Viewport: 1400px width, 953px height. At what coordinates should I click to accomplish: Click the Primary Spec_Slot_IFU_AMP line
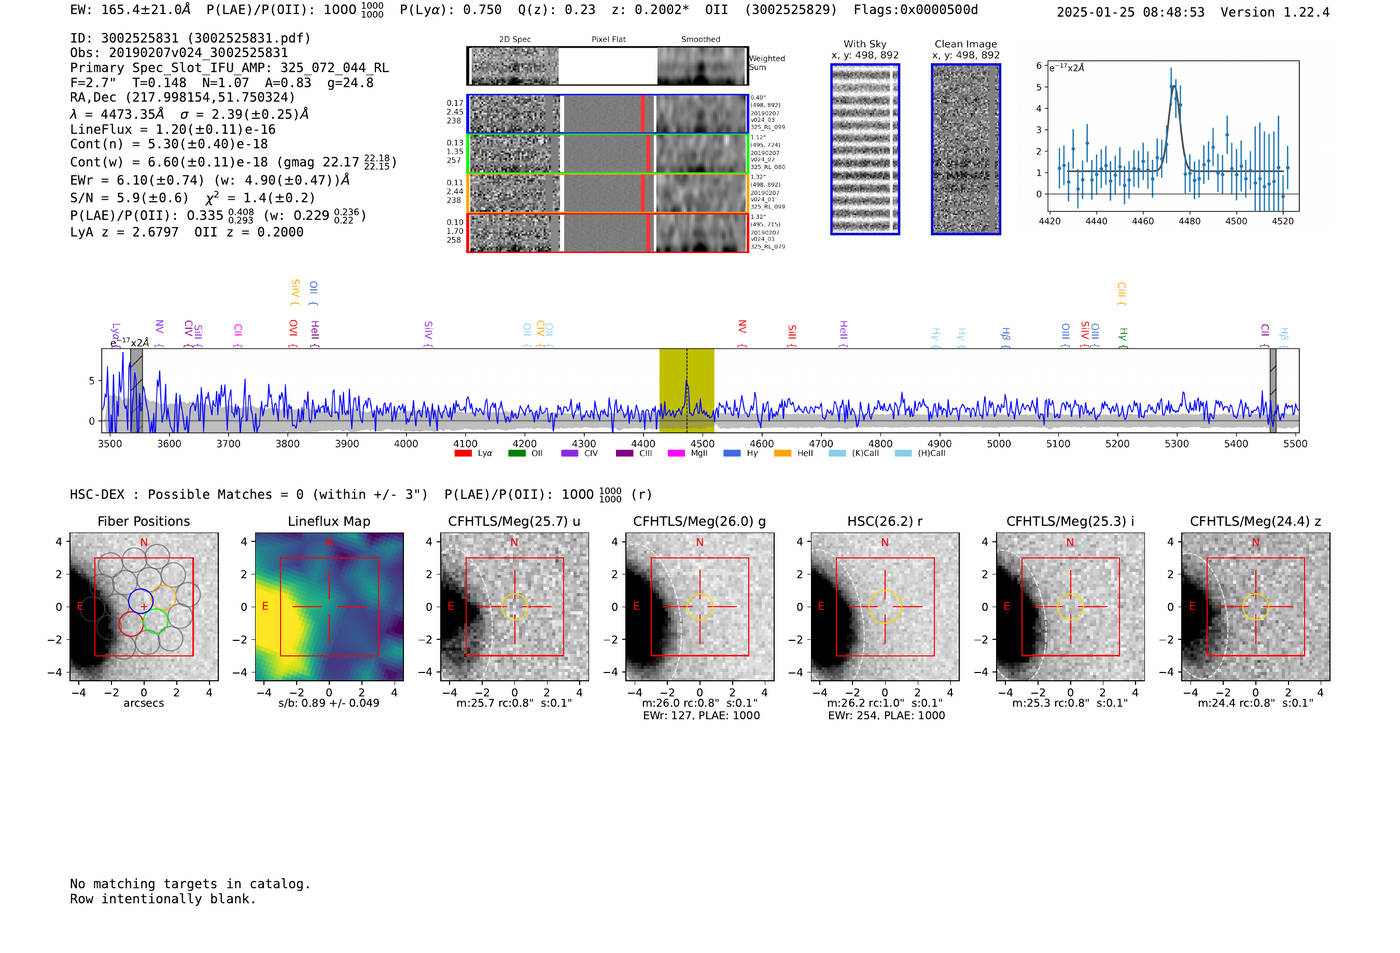[x=229, y=68]
